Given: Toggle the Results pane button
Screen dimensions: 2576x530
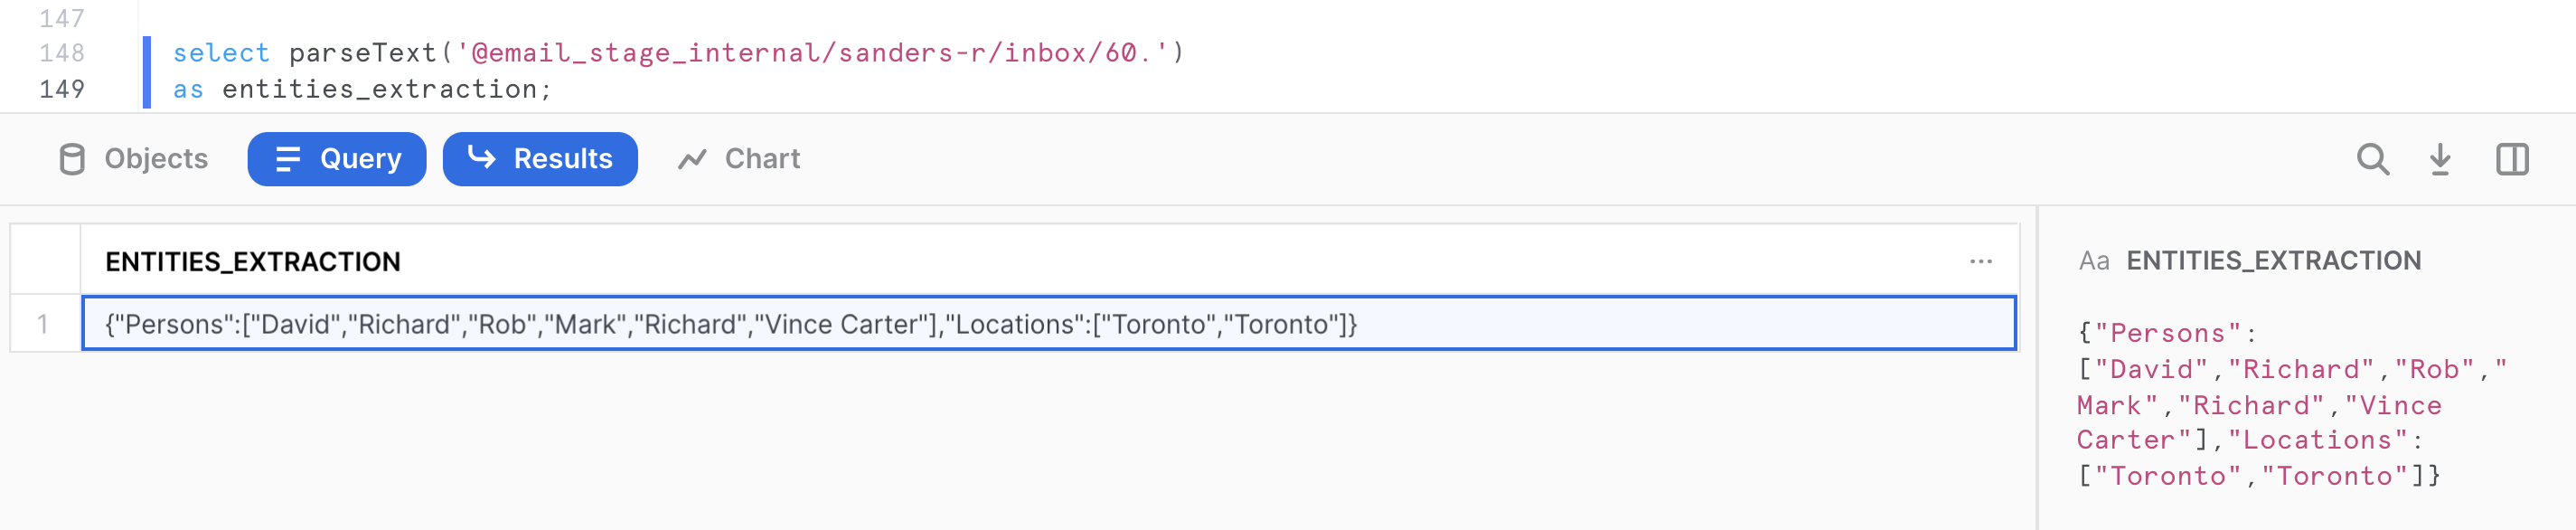Looking at the screenshot, I should [540, 159].
